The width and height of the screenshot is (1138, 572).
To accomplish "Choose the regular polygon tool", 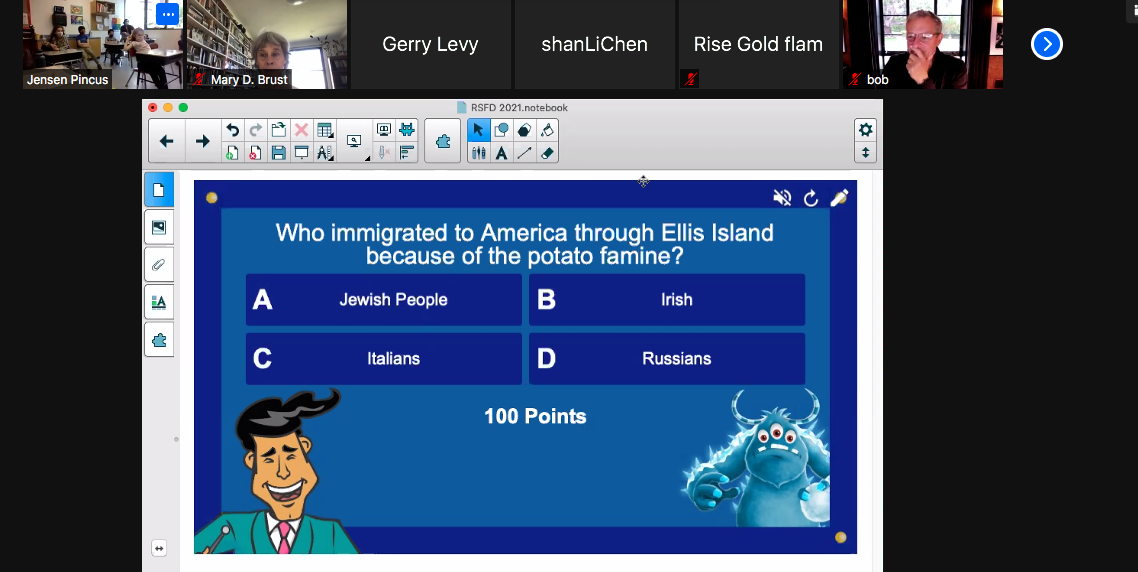I will tap(524, 130).
